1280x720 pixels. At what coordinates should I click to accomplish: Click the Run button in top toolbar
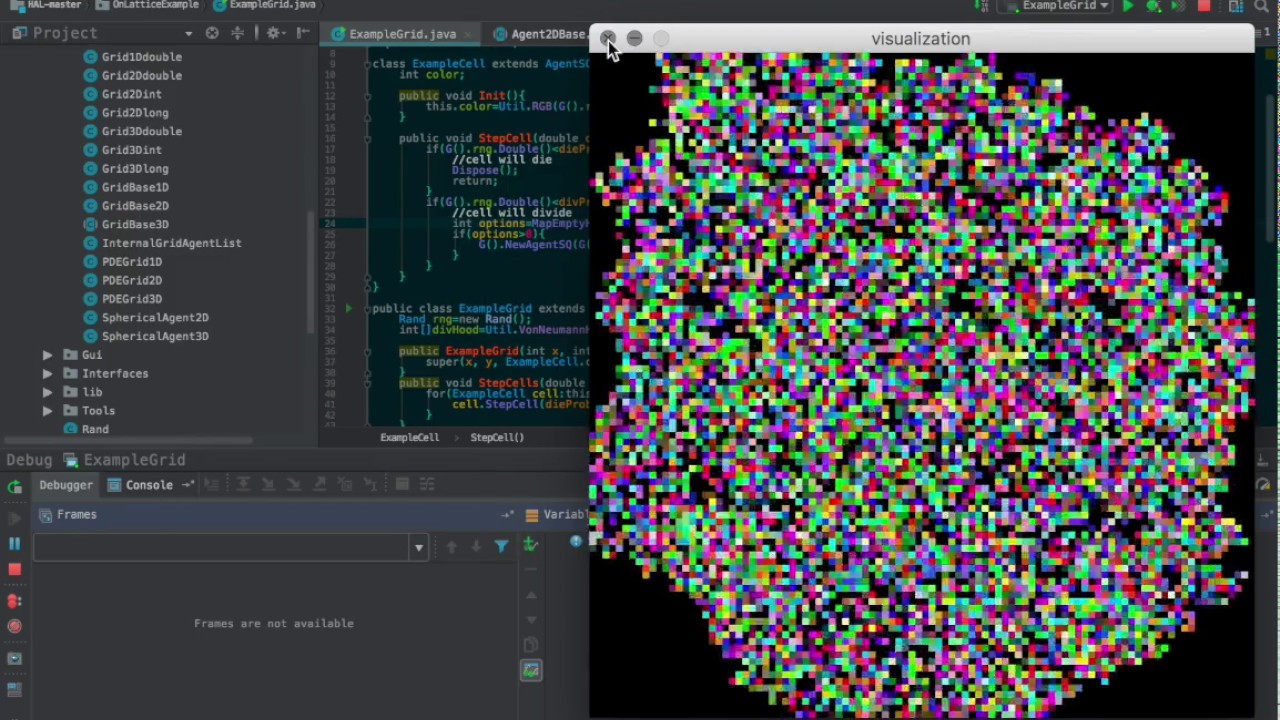pos(1128,6)
